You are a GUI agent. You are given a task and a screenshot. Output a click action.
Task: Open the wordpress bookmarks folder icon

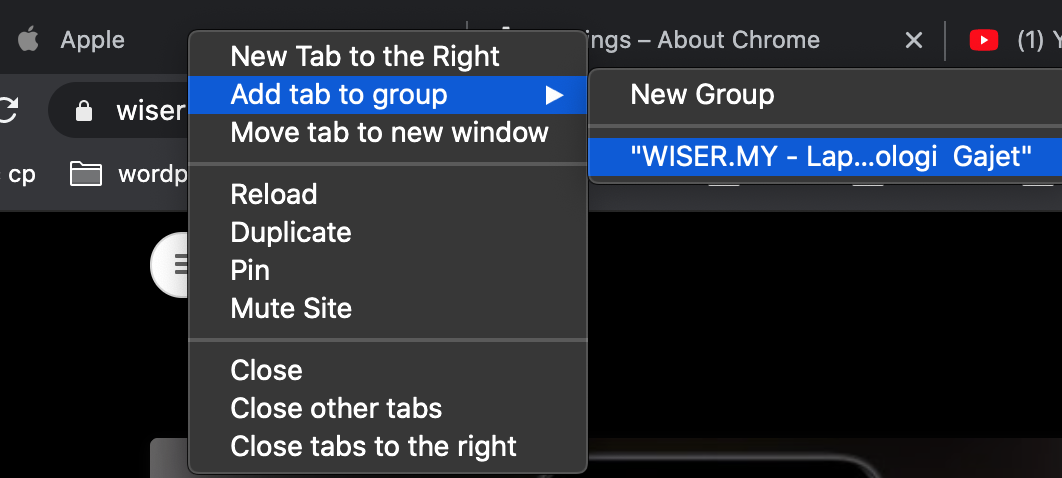click(86, 174)
